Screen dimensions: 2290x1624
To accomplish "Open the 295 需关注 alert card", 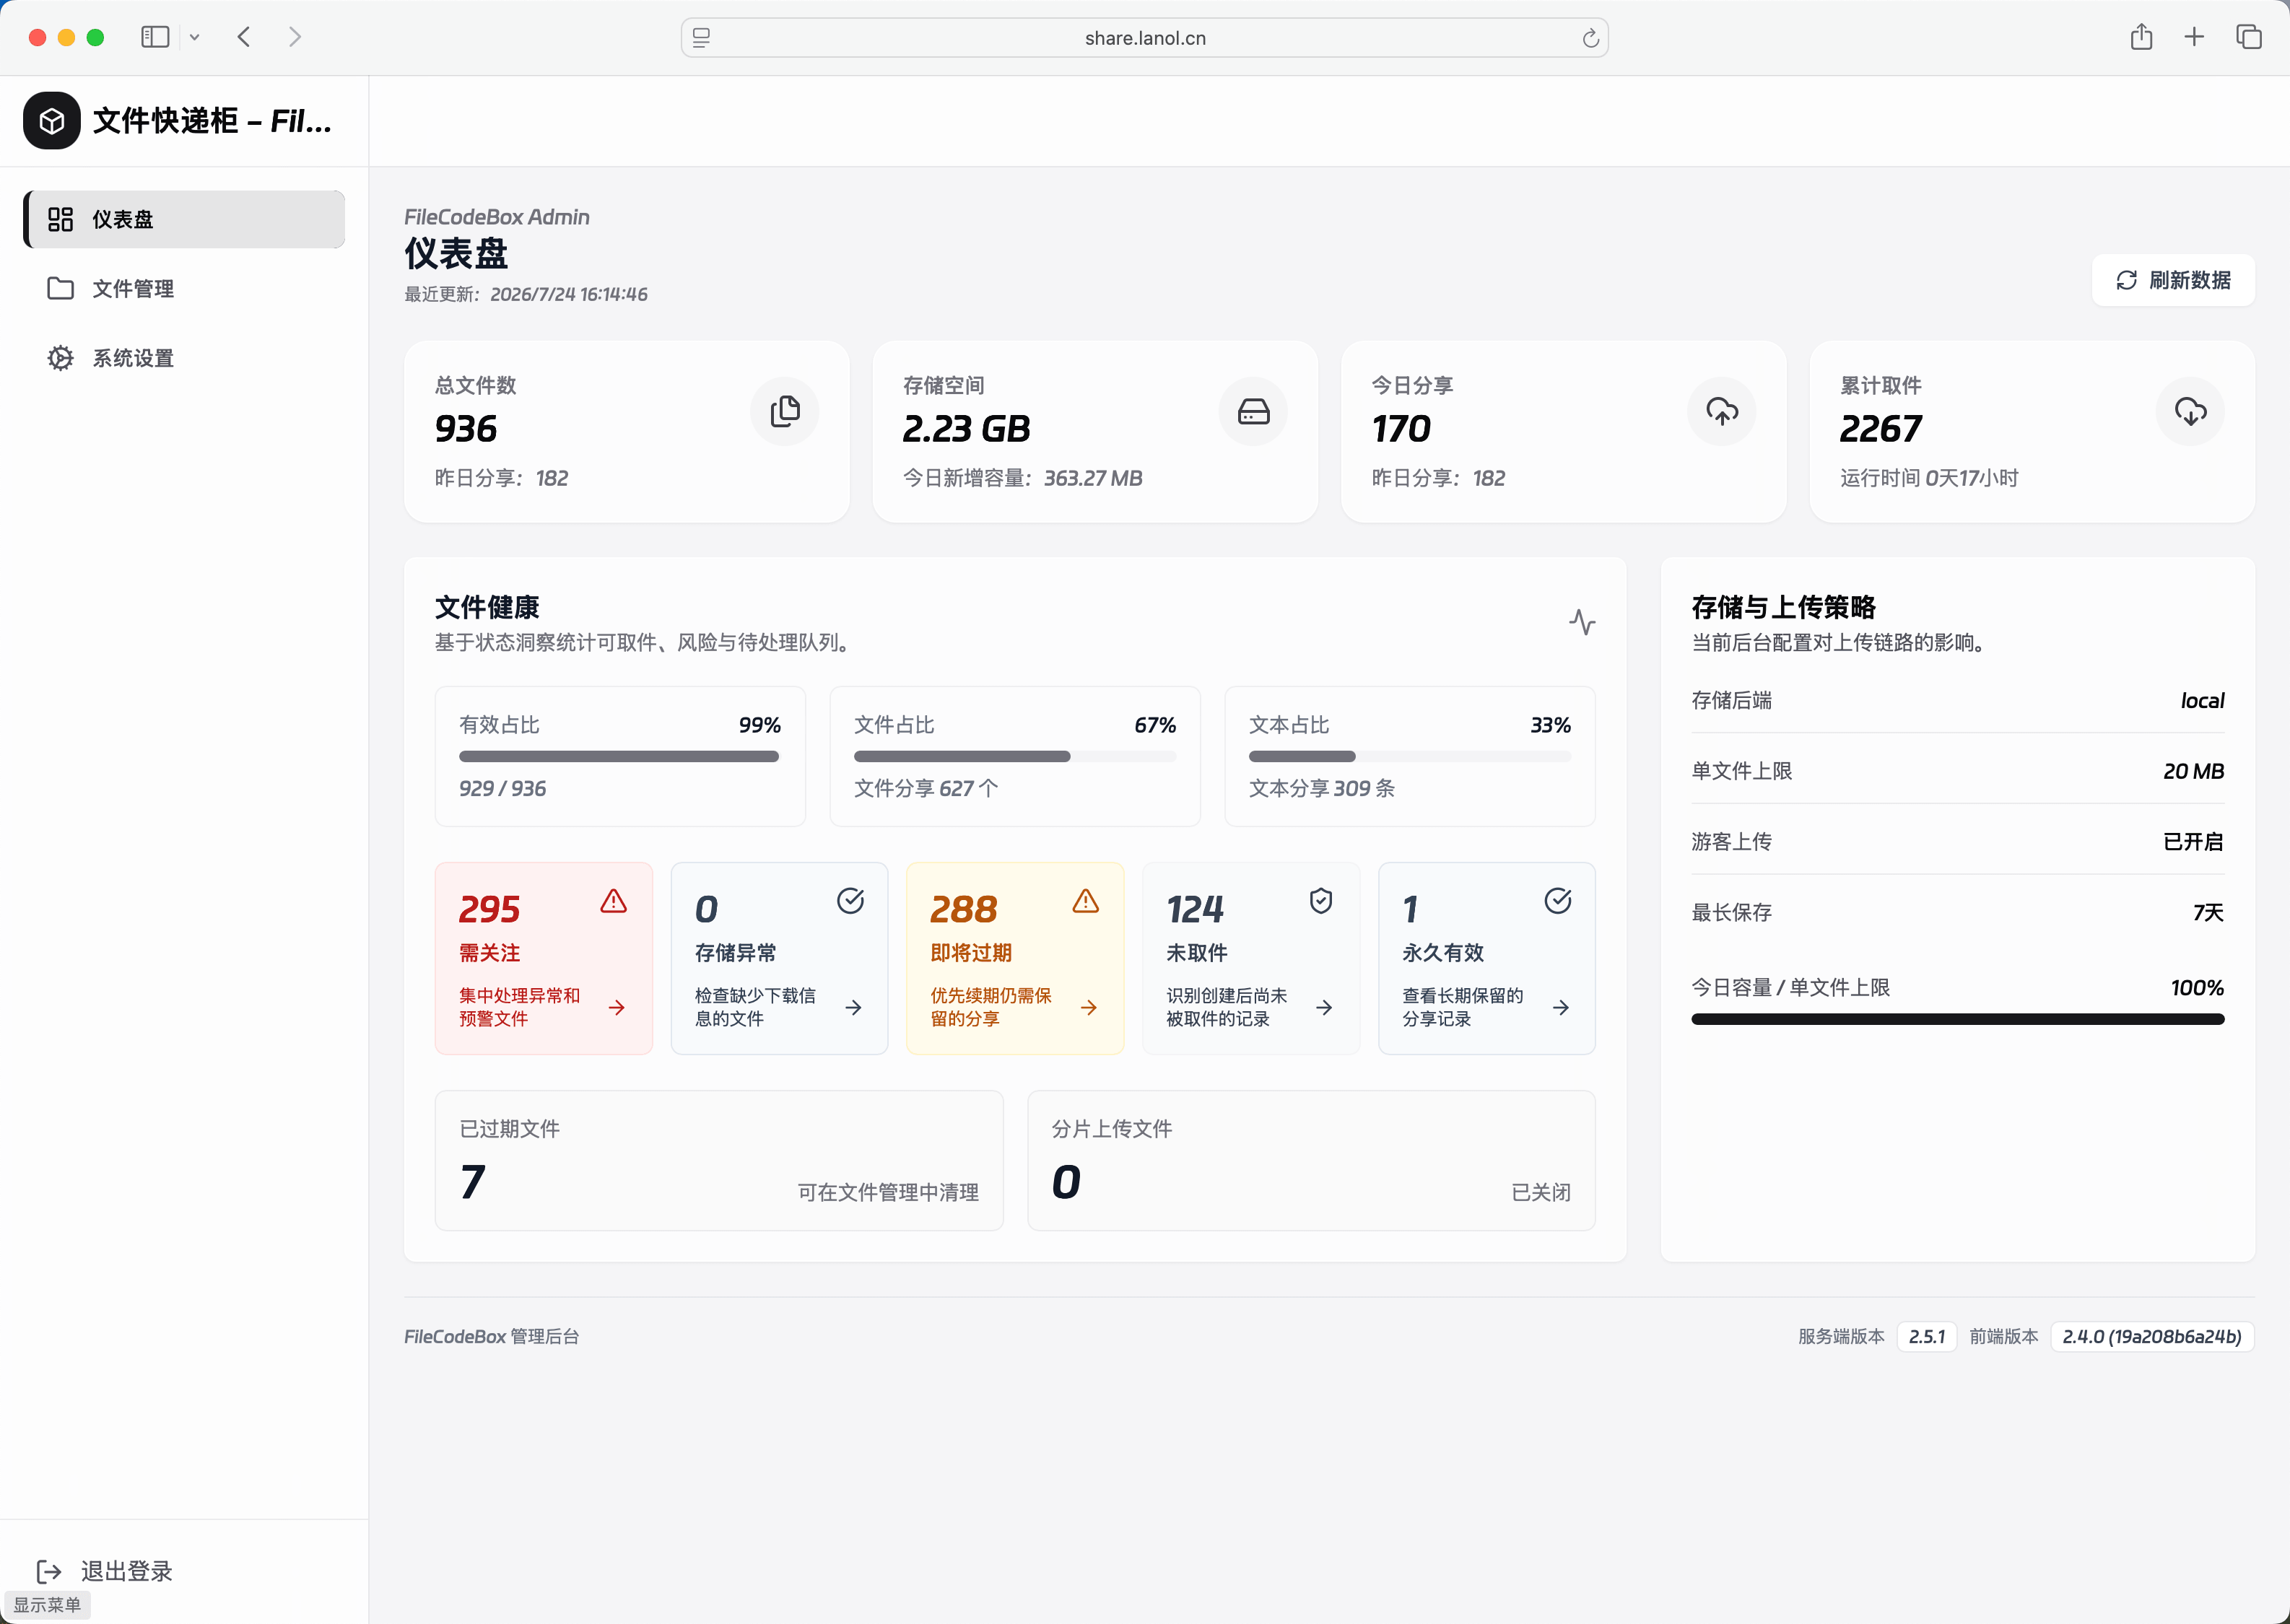I will click(544, 958).
